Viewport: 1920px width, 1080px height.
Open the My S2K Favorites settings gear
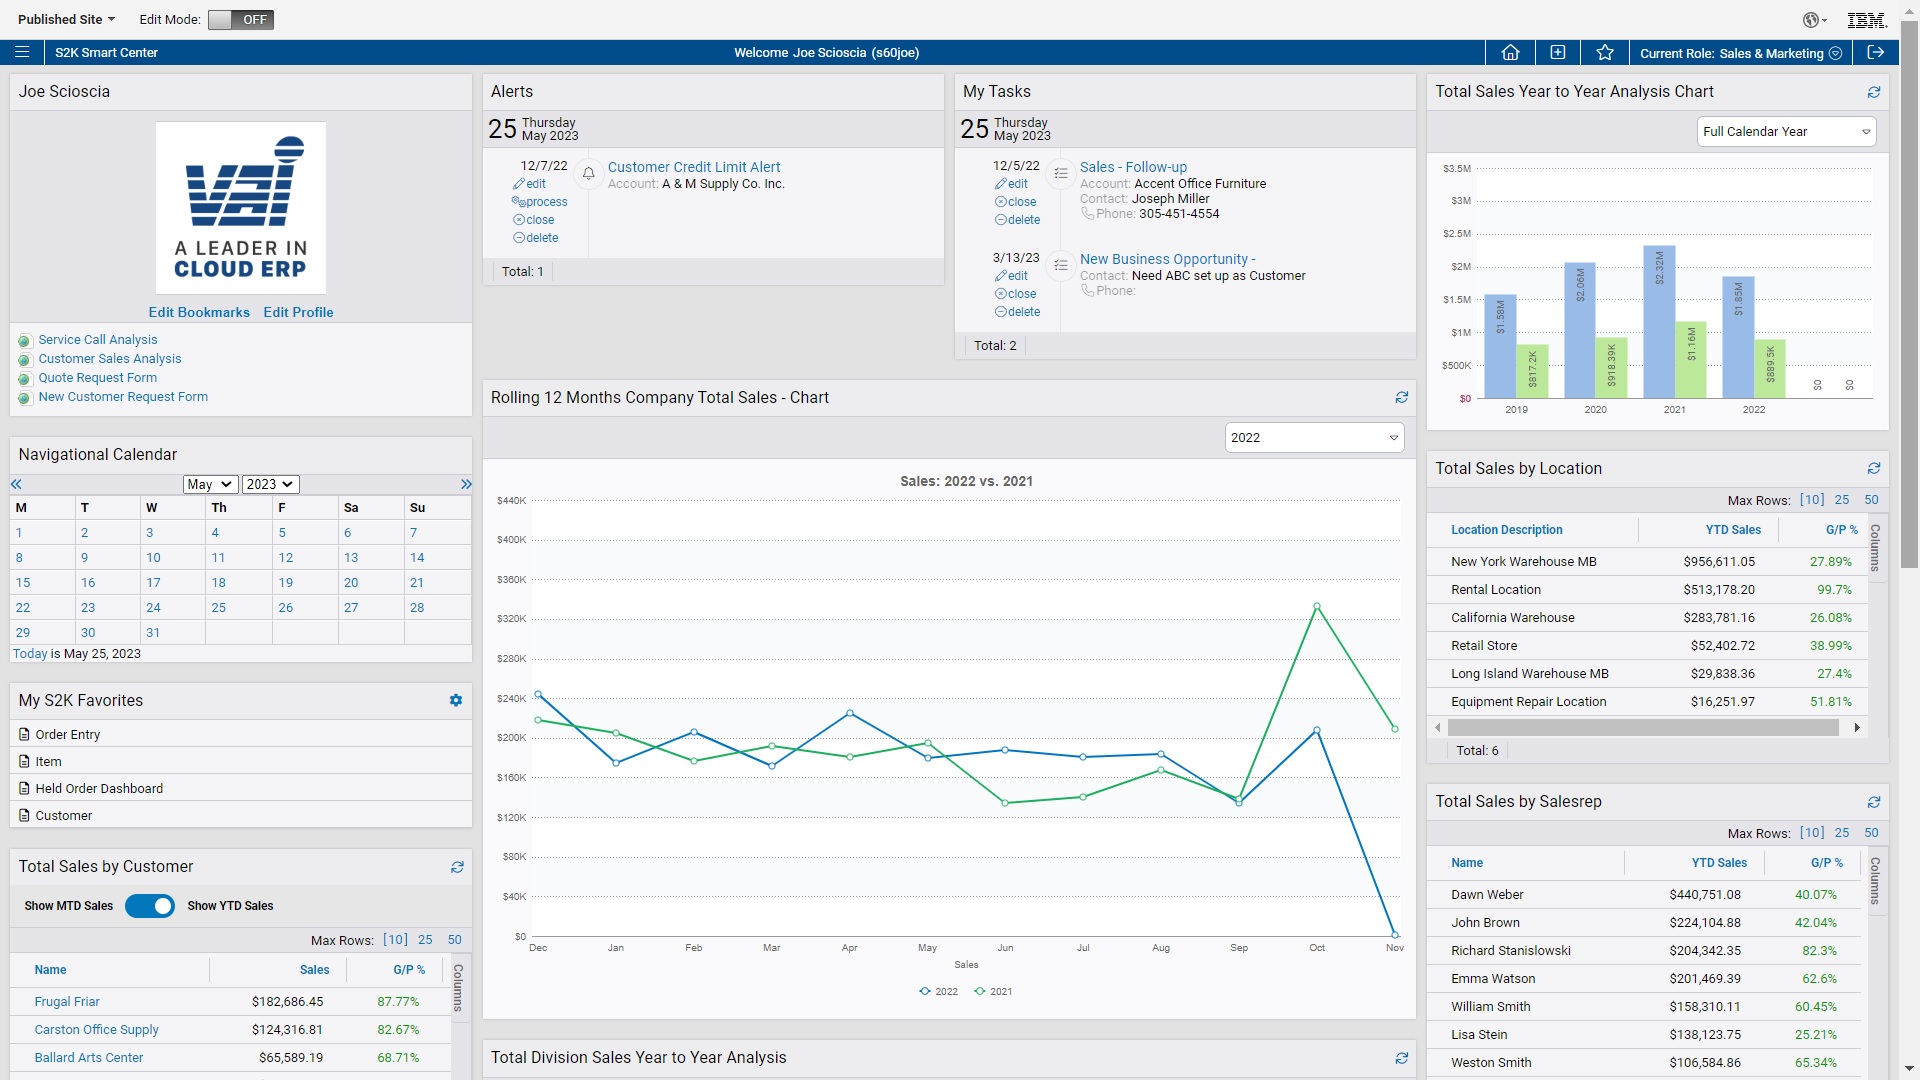coord(455,700)
